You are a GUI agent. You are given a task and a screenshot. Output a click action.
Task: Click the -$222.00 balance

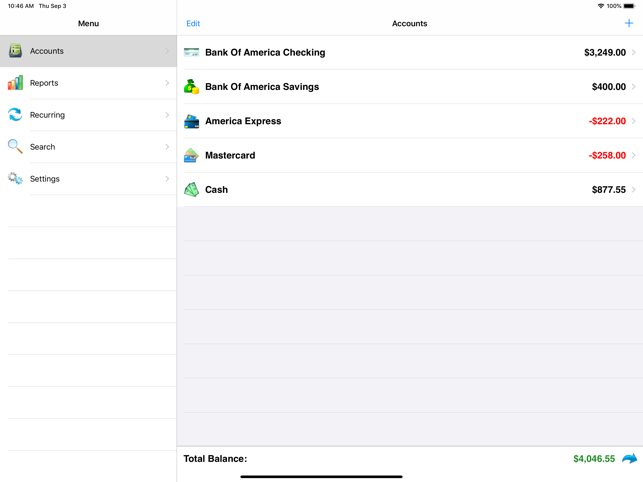coord(607,121)
